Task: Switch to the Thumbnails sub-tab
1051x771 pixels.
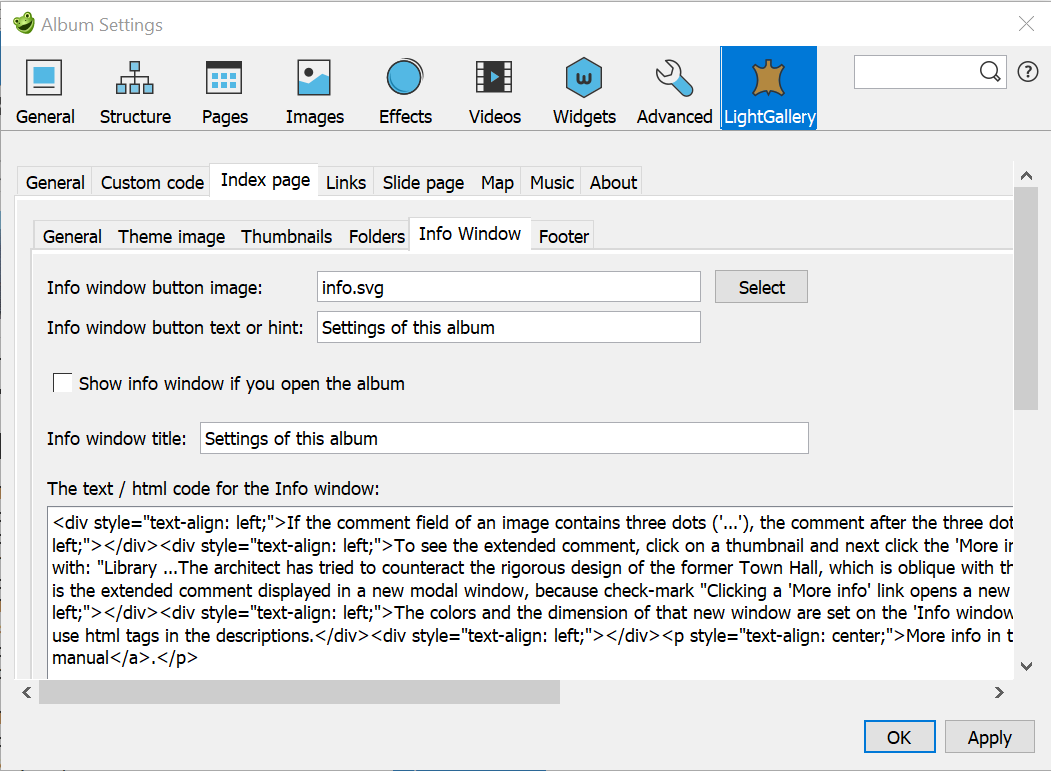Action: coord(286,236)
